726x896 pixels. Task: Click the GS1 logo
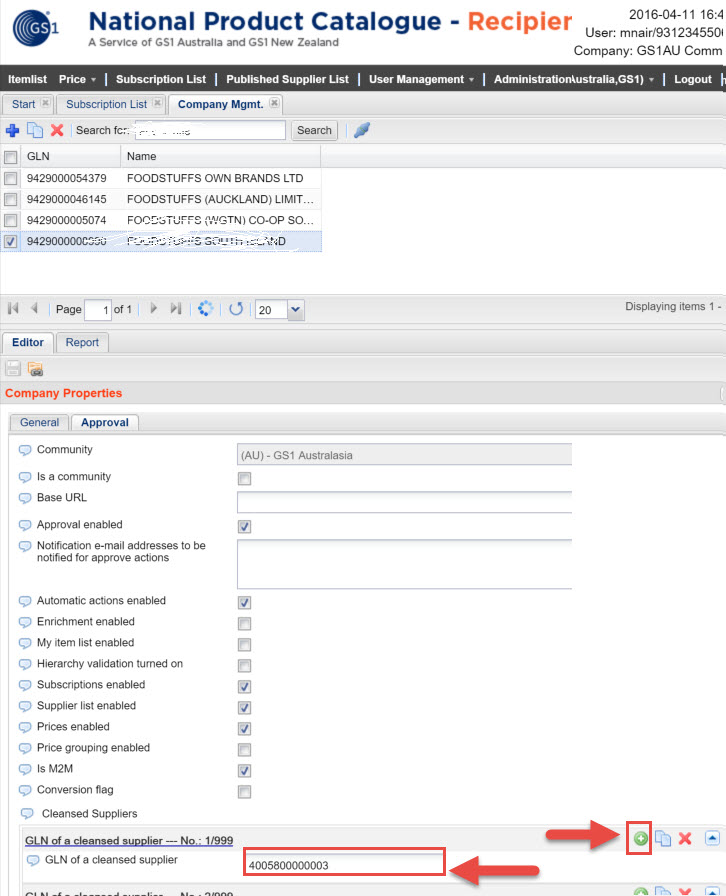[36, 28]
